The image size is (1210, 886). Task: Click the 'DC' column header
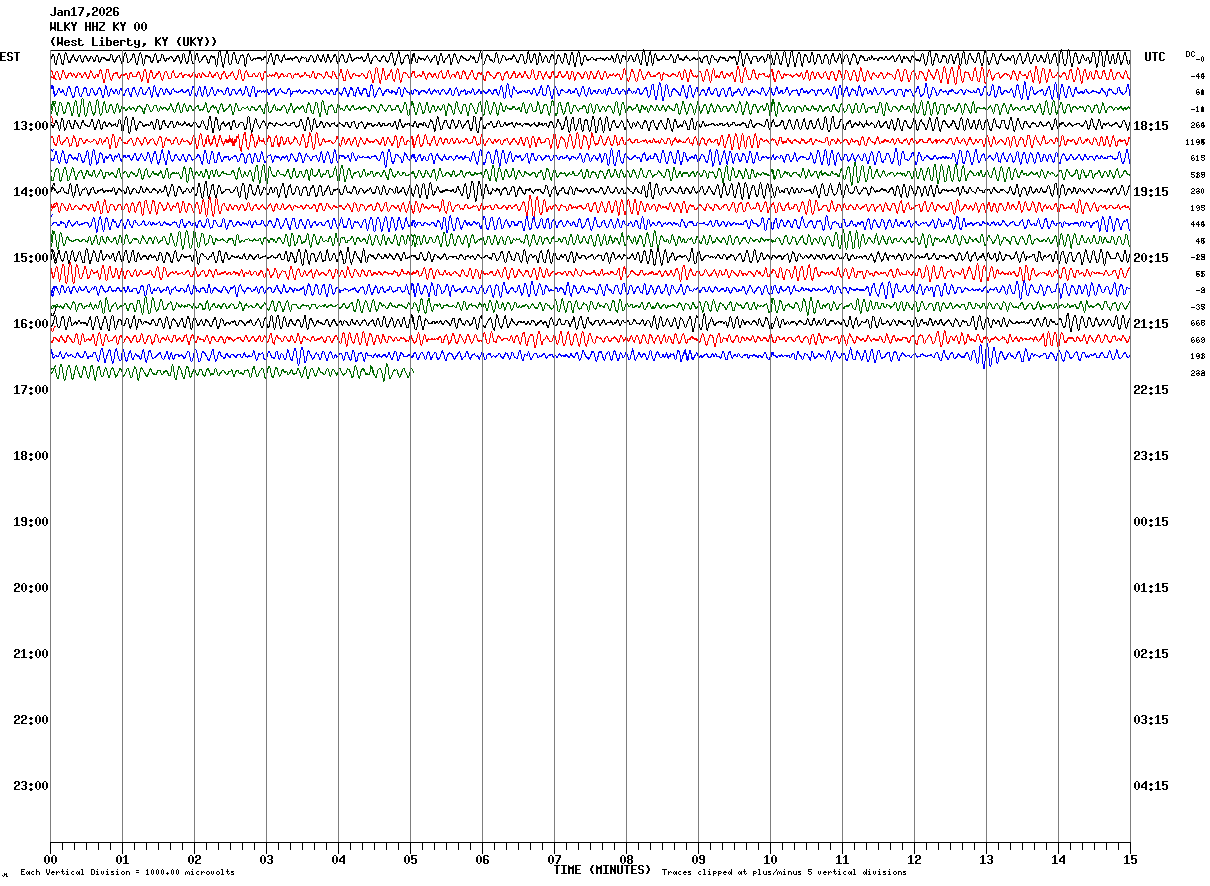(1190, 54)
